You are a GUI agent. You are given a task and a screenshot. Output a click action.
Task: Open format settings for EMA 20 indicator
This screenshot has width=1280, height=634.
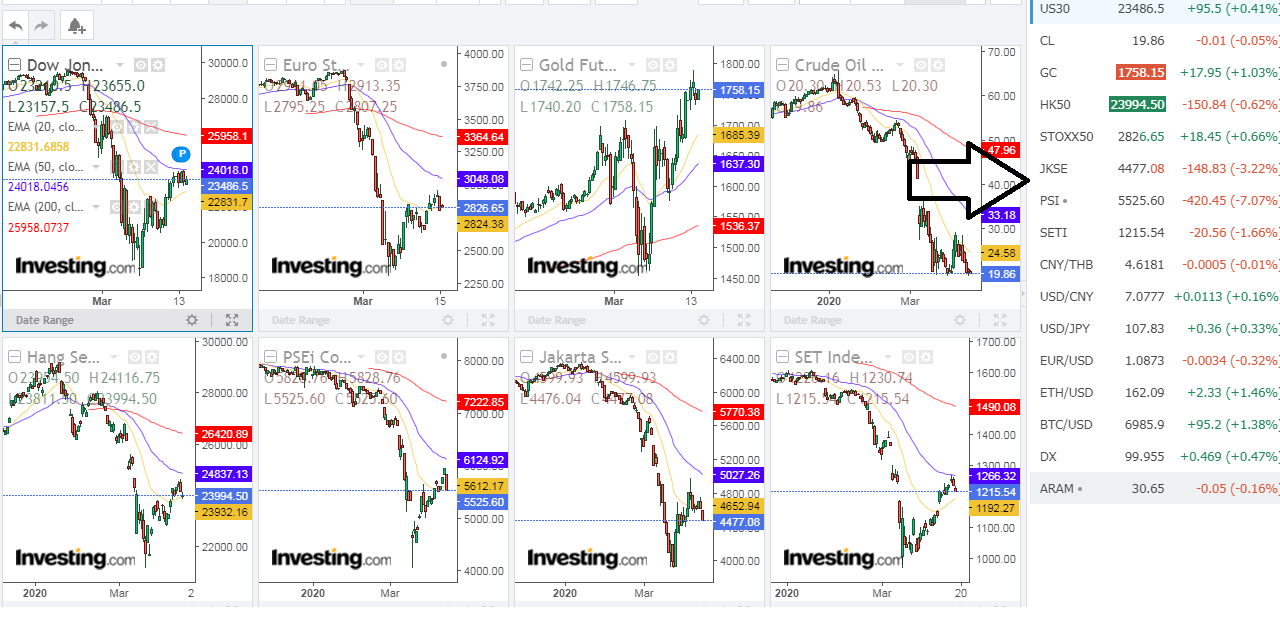(x=133, y=127)
